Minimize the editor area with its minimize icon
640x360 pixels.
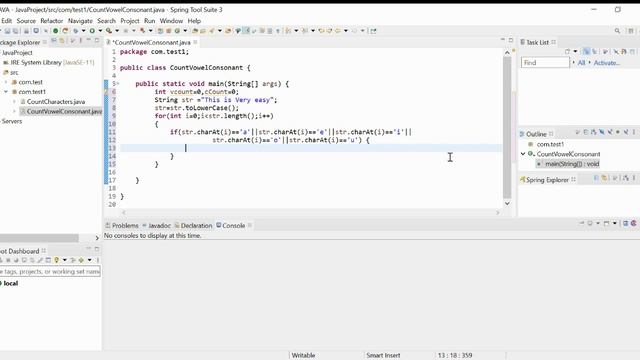(x=503, y=40)
